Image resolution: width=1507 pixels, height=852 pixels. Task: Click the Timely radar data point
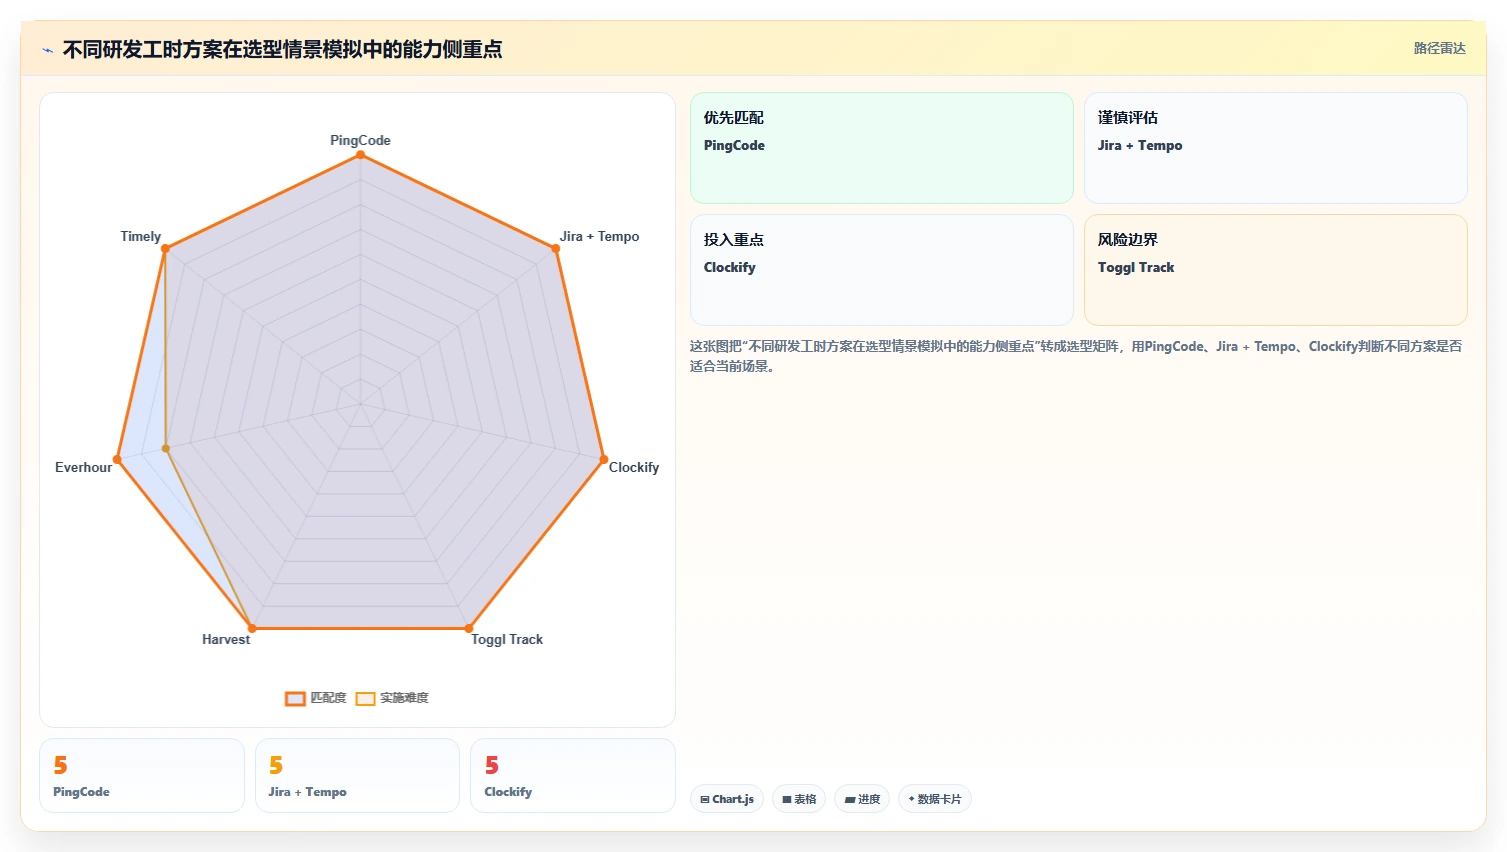tap(165, 249)
